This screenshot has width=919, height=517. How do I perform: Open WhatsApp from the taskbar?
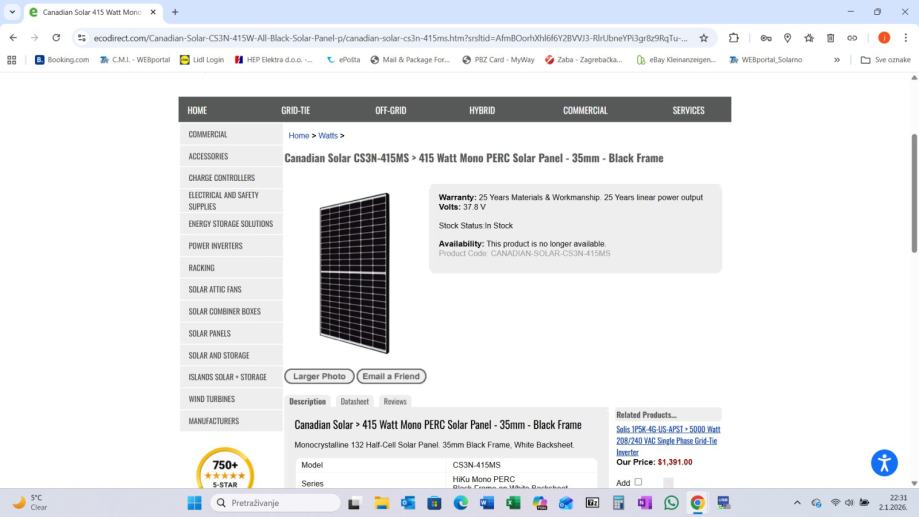(x=671, y=503)
